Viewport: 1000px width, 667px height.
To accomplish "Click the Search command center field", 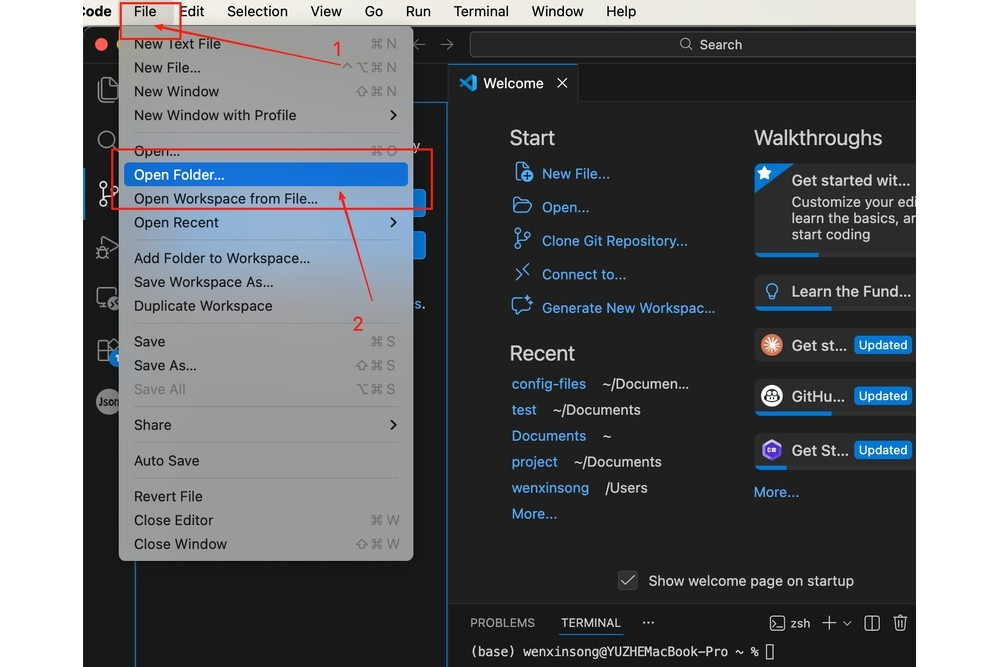I will coord(710,44).
